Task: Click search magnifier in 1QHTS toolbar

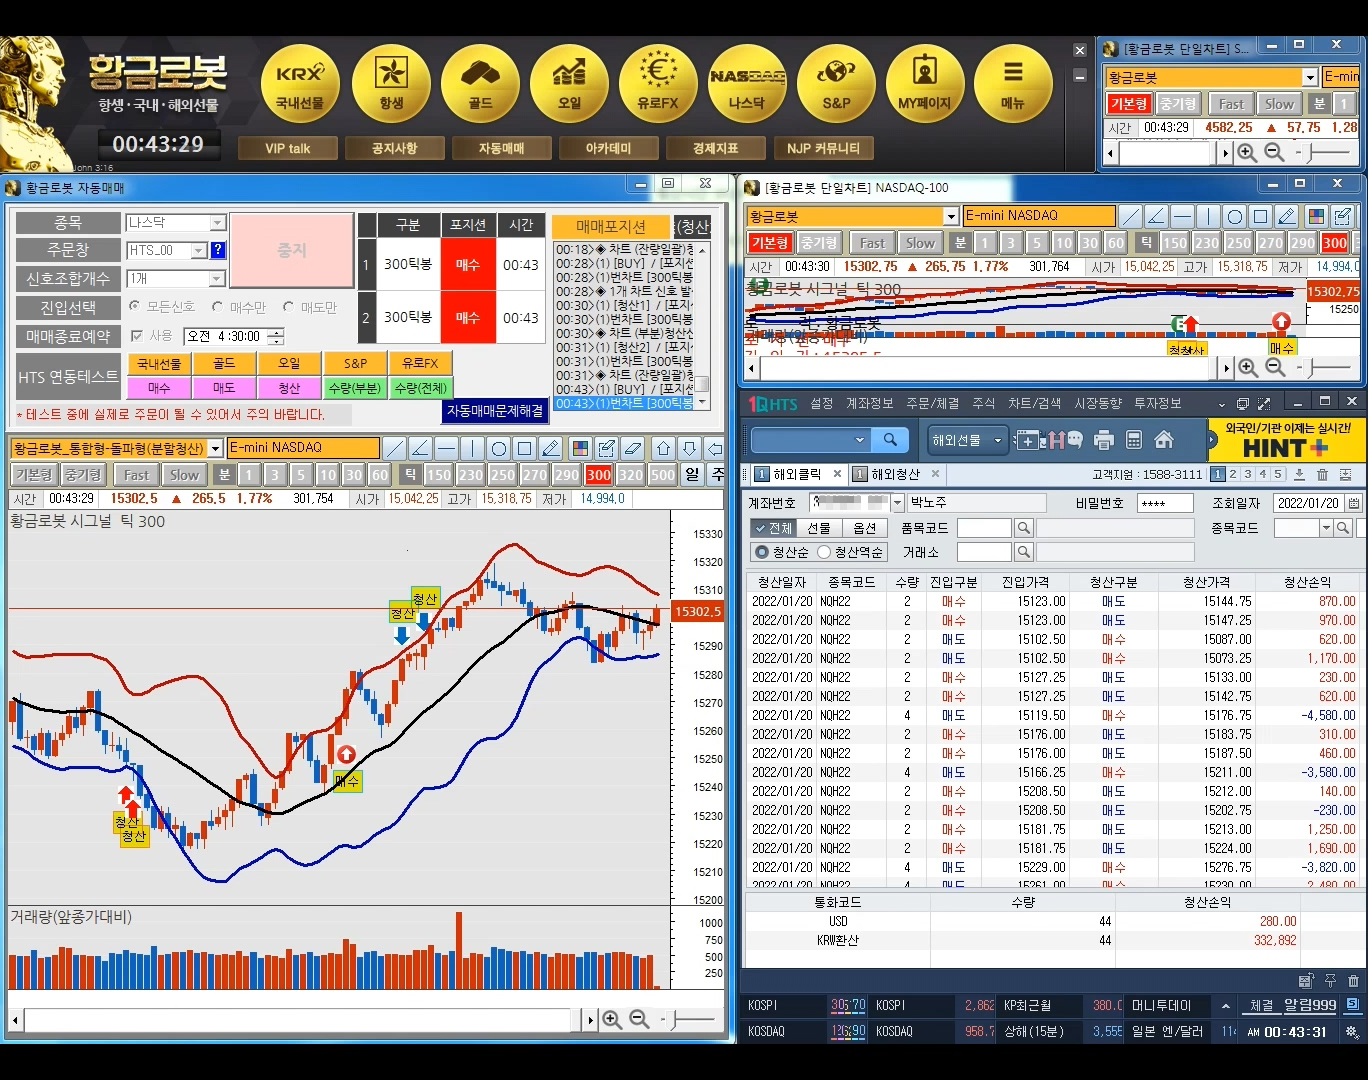Action: point(889,440)
